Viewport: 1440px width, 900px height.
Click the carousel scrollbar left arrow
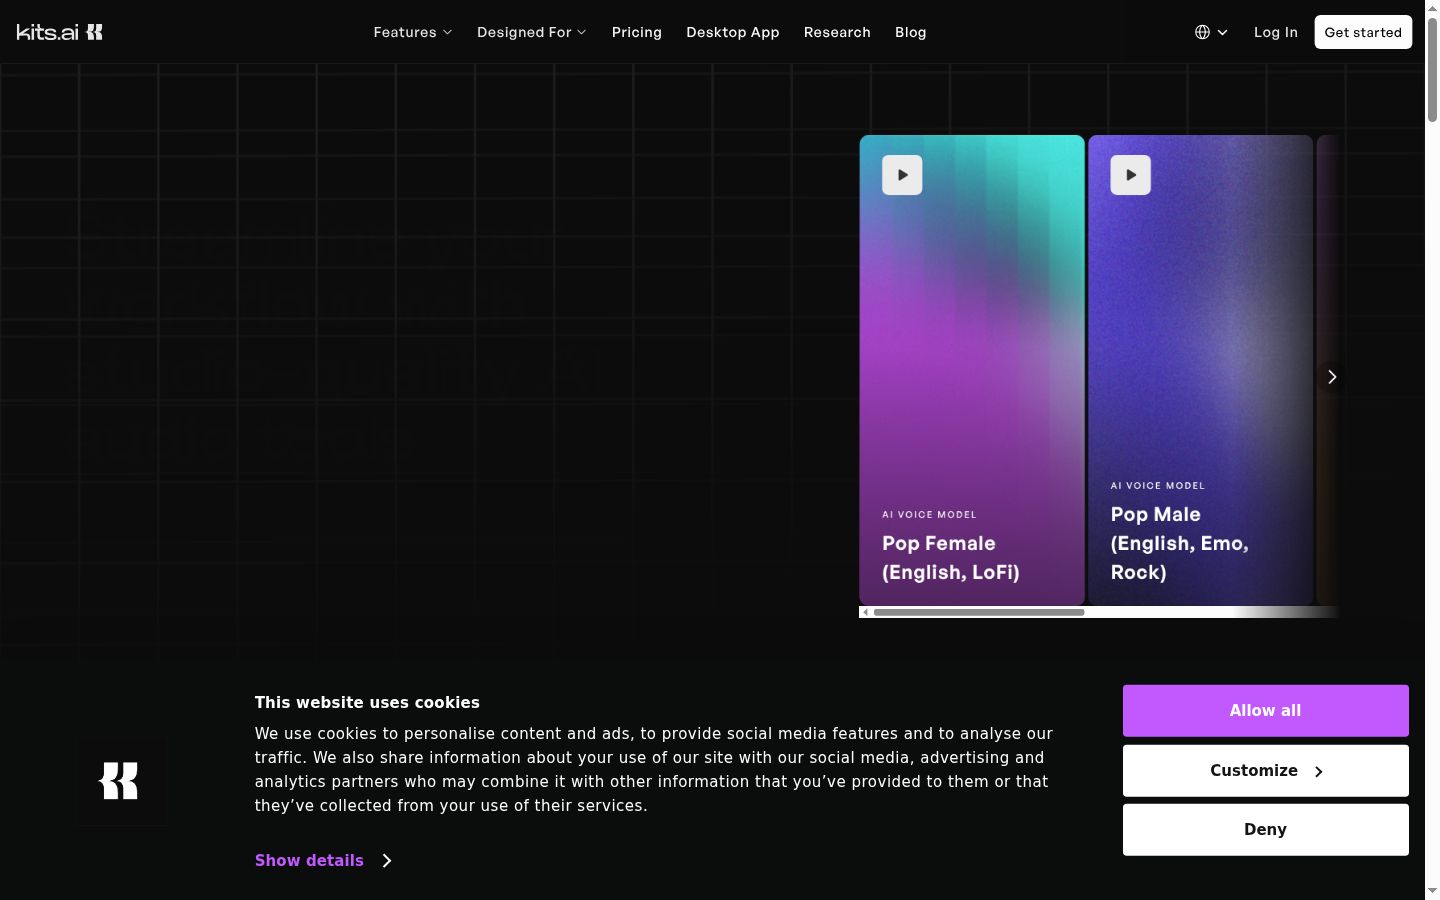[x=866, y=612]
